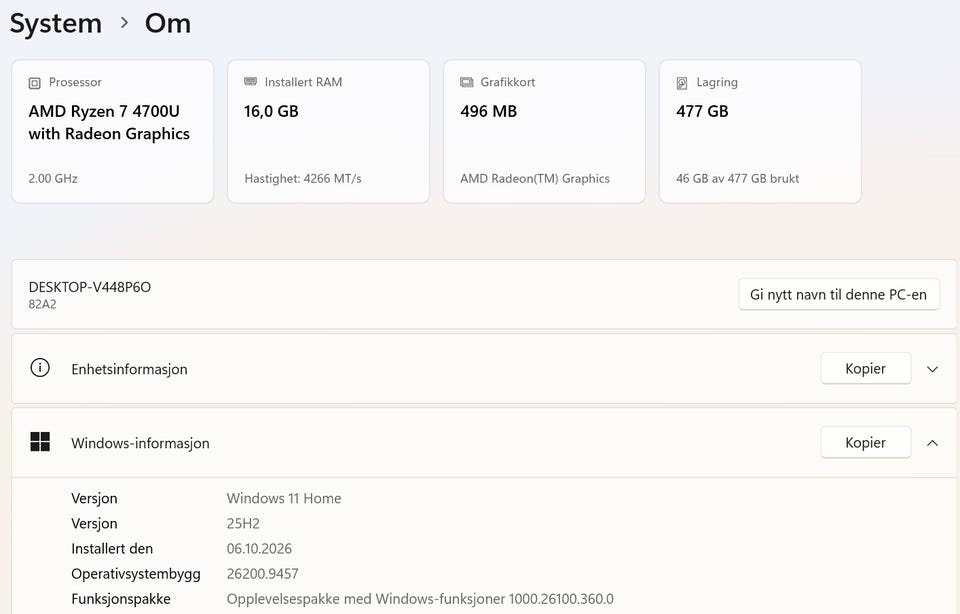Click the model code 82A2

tap(42, 304)
